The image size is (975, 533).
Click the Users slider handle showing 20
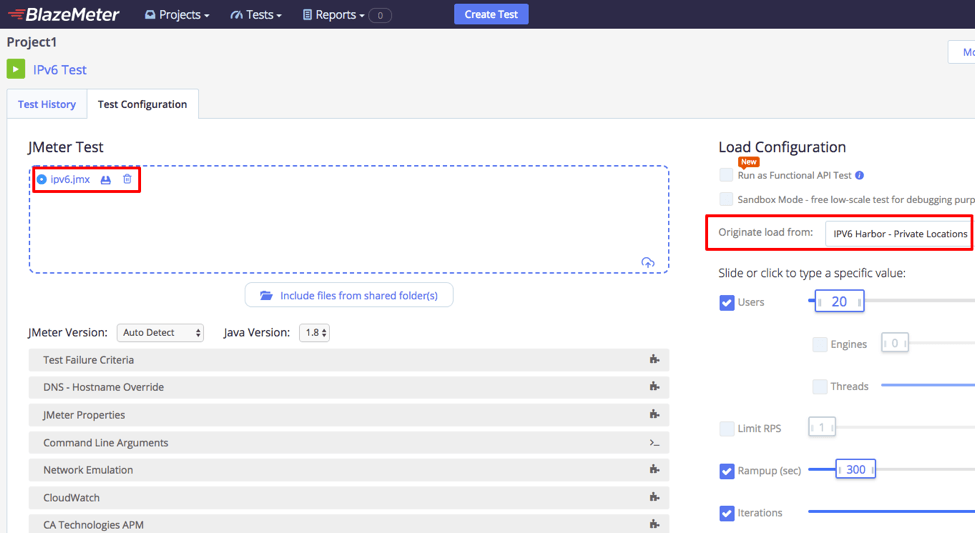pos(839,302)
